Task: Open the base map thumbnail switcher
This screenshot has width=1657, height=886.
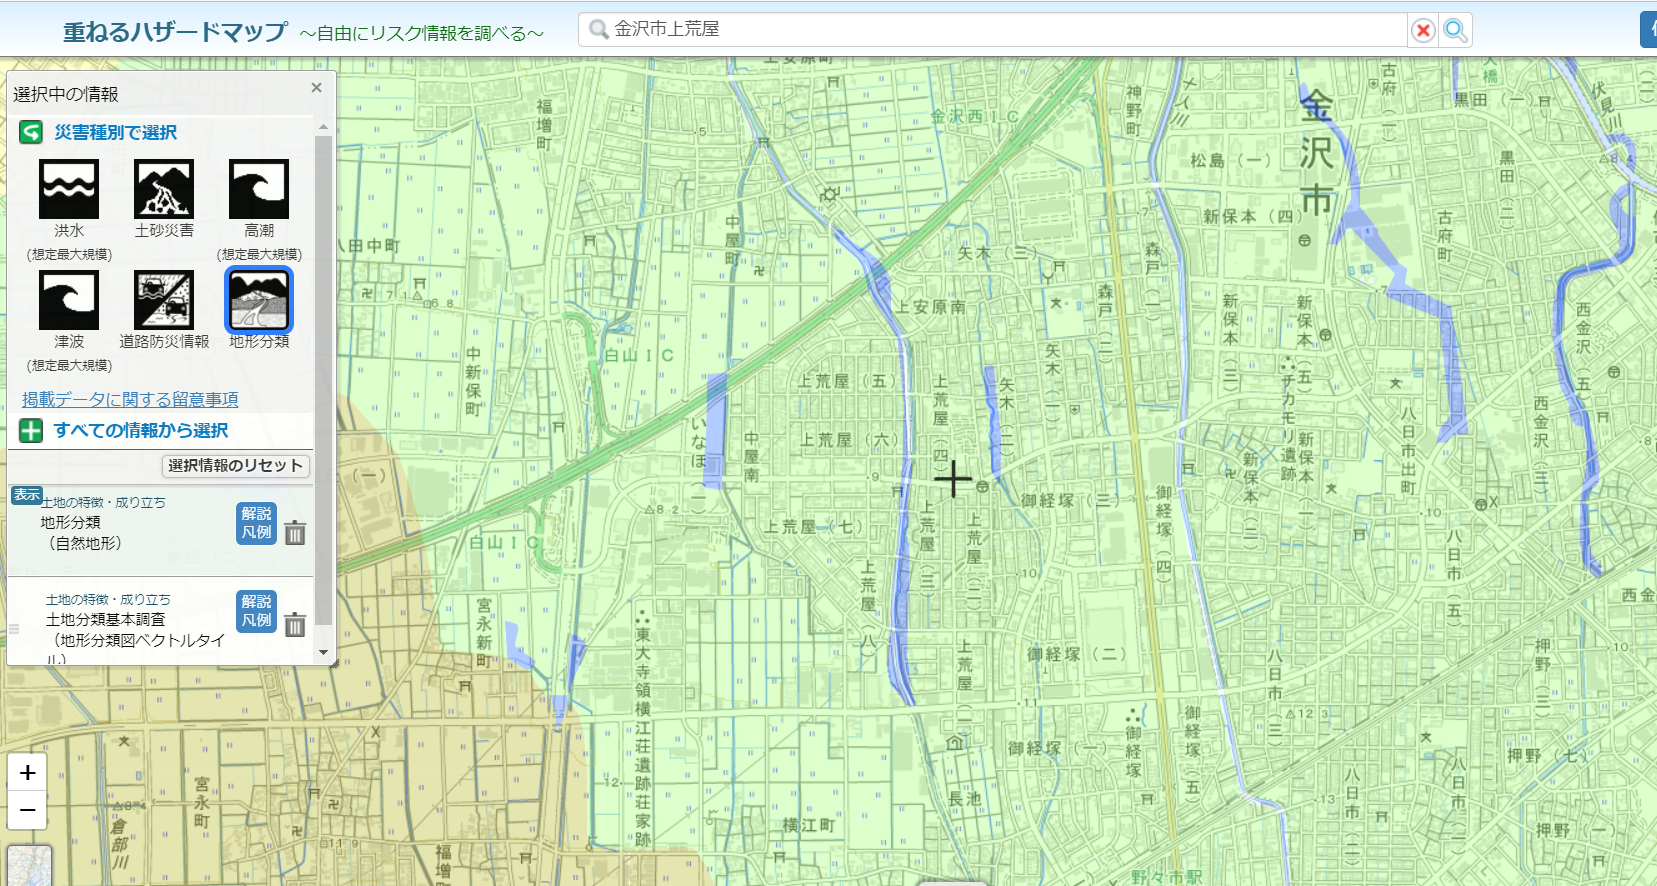Action: pos(29,866)
